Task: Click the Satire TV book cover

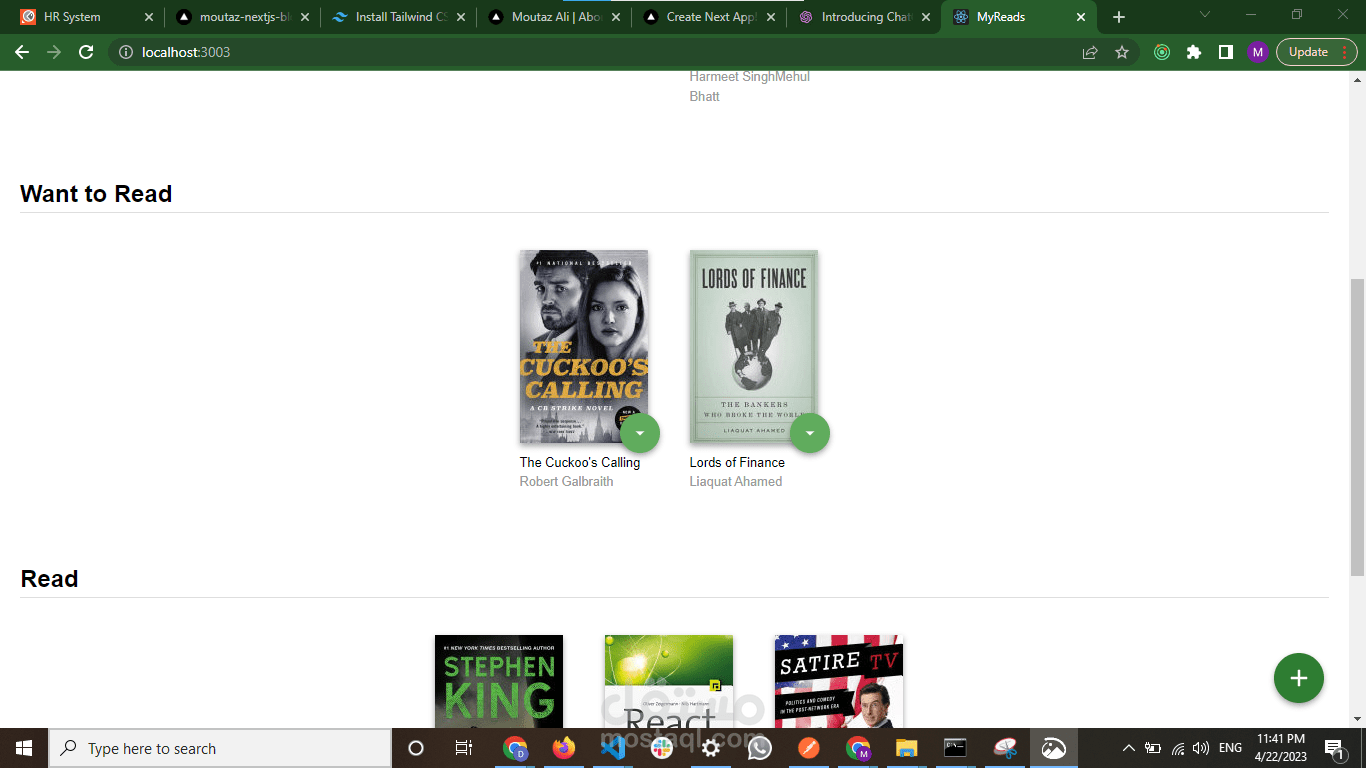Action: [839, 681]
